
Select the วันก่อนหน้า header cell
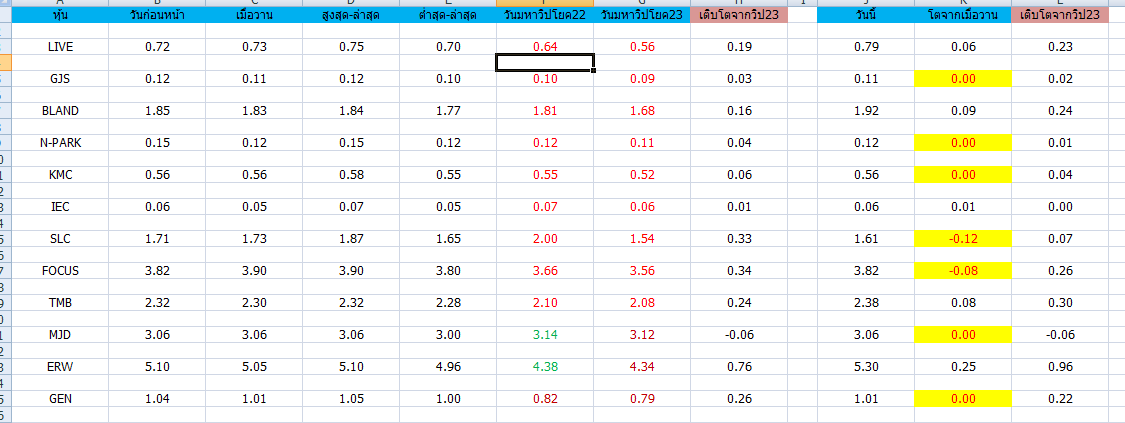[x=157, y=14]
